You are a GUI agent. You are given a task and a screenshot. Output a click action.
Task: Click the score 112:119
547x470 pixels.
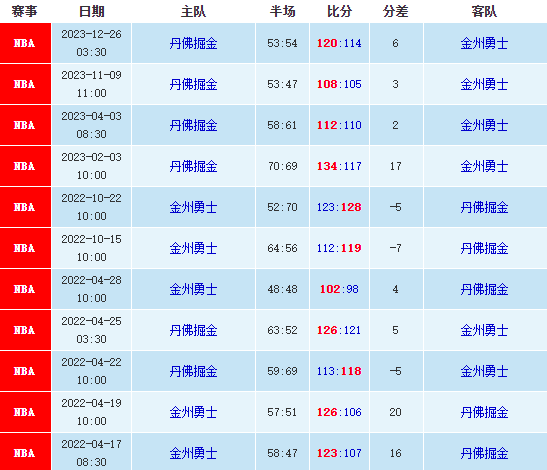(x=339, y=248)
